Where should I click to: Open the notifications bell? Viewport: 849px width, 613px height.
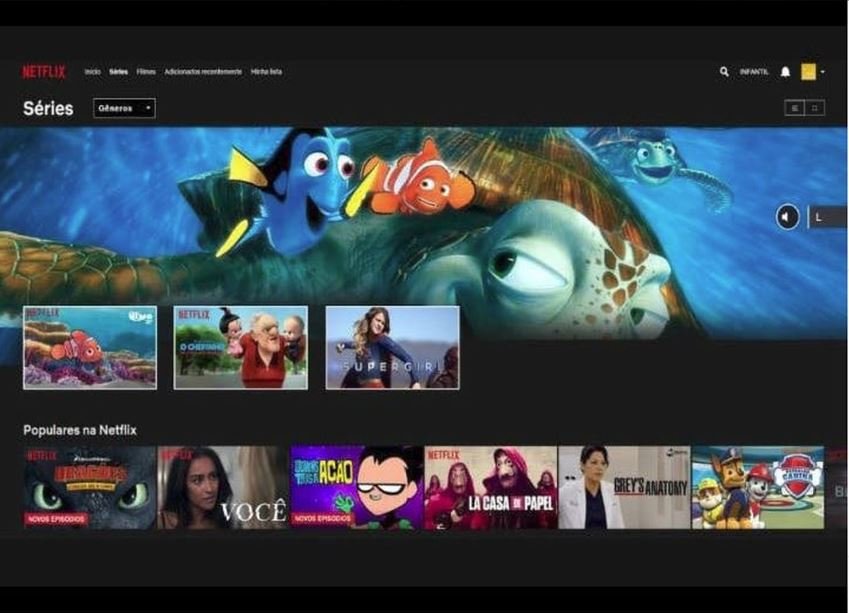click(785, 71)
